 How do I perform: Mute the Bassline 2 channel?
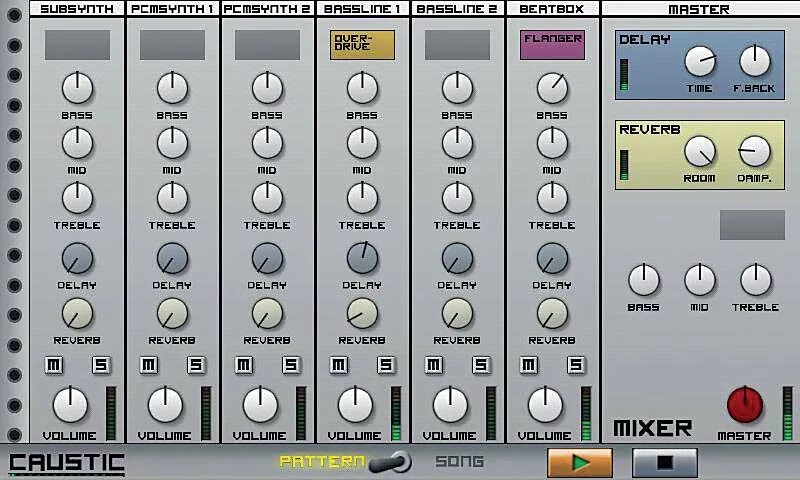click(434, 365)
